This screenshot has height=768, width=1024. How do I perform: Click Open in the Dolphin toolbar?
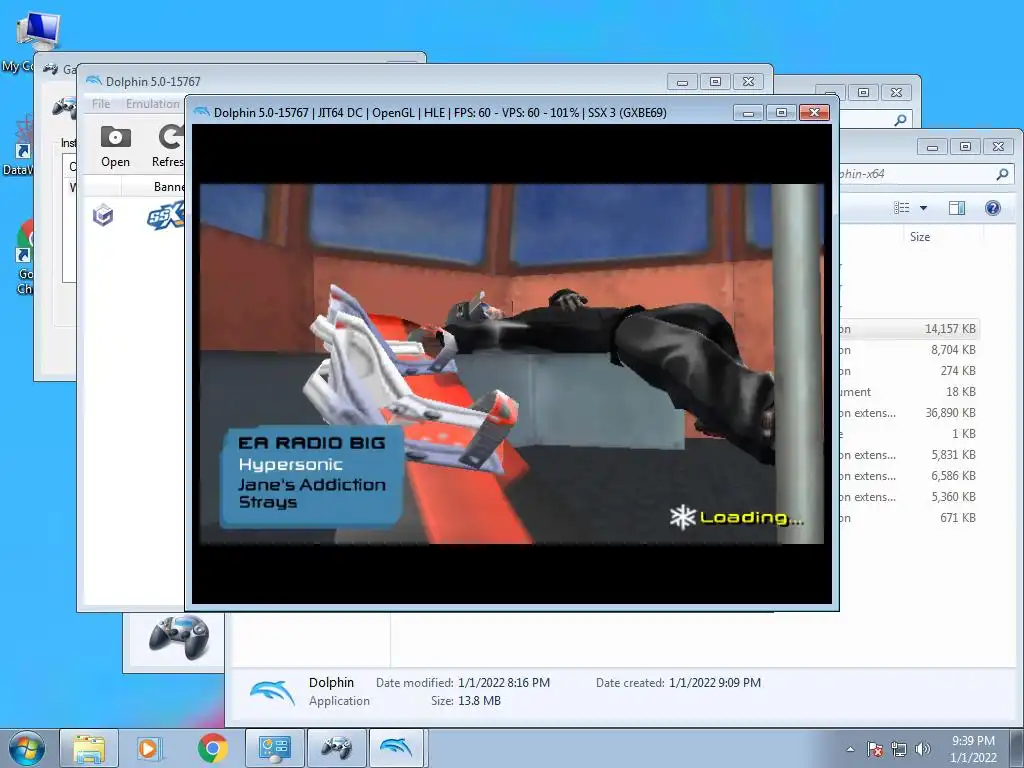[116, 147]
